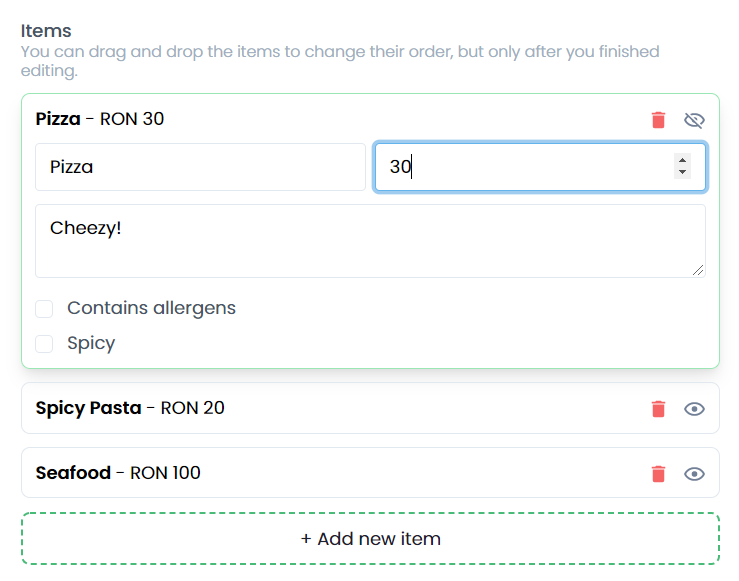The width and height of the screenshot is (739, 581).
Task: Click the Spicy label text
Action: [x=91, y=344]
